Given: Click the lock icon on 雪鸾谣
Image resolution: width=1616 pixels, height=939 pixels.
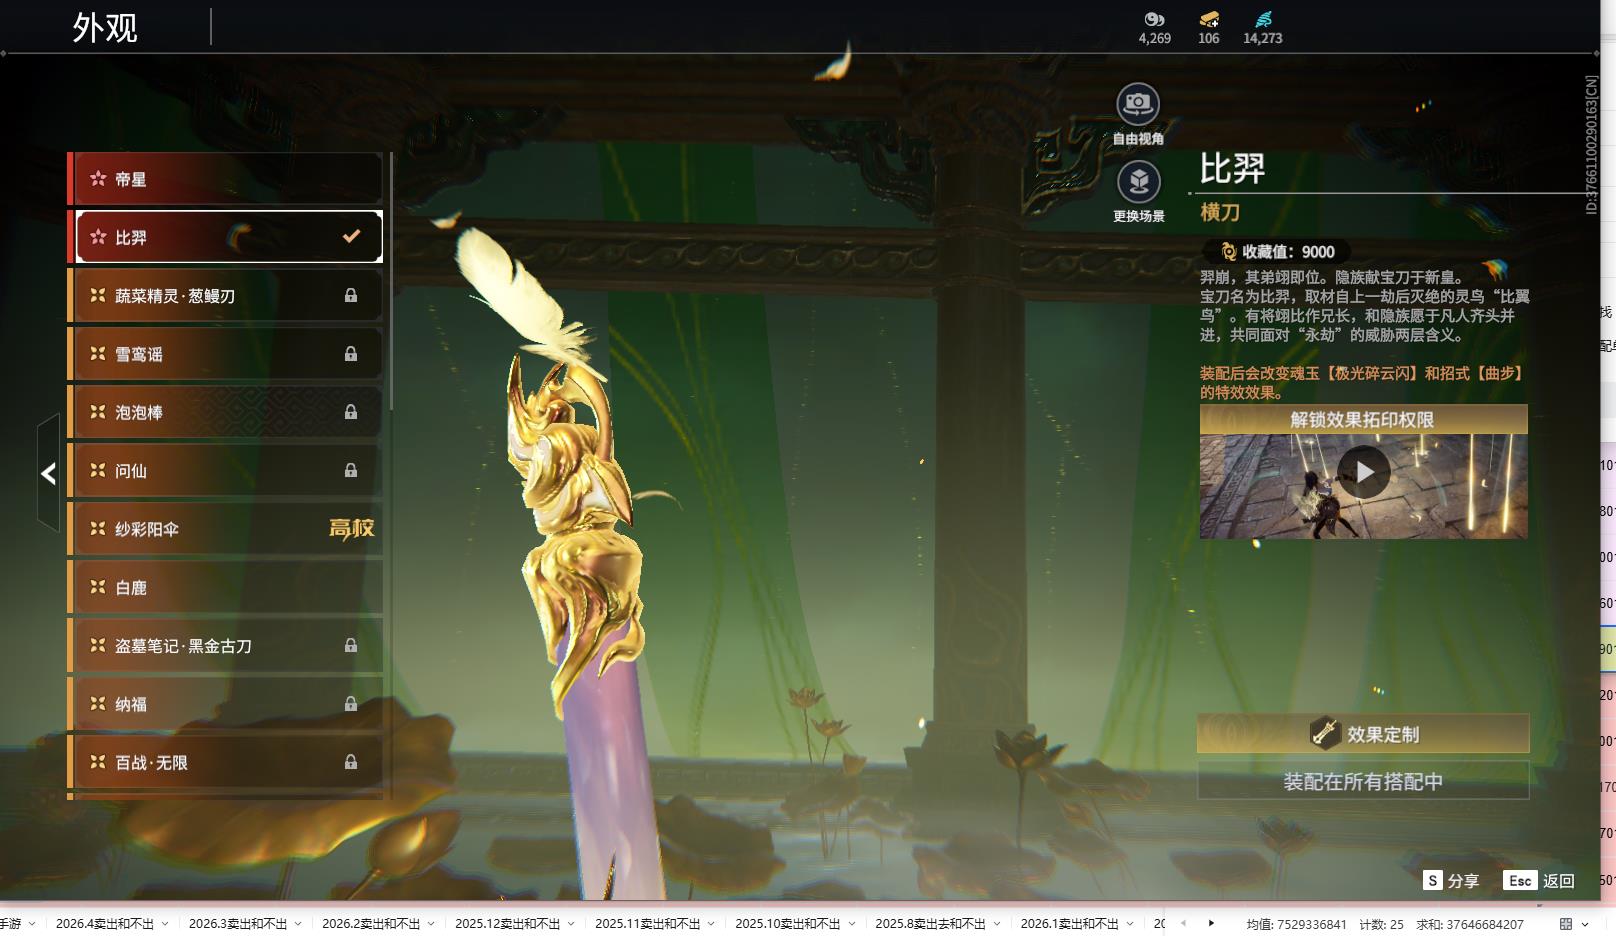Looking at the screenshot, I should click(351, 354).
